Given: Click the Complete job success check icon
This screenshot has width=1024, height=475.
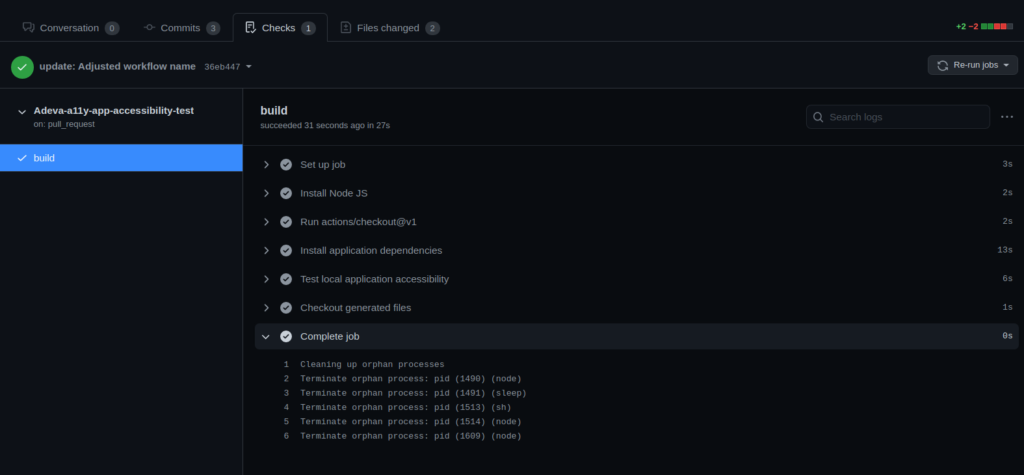Looking at the screenshot, I should 286,336.
